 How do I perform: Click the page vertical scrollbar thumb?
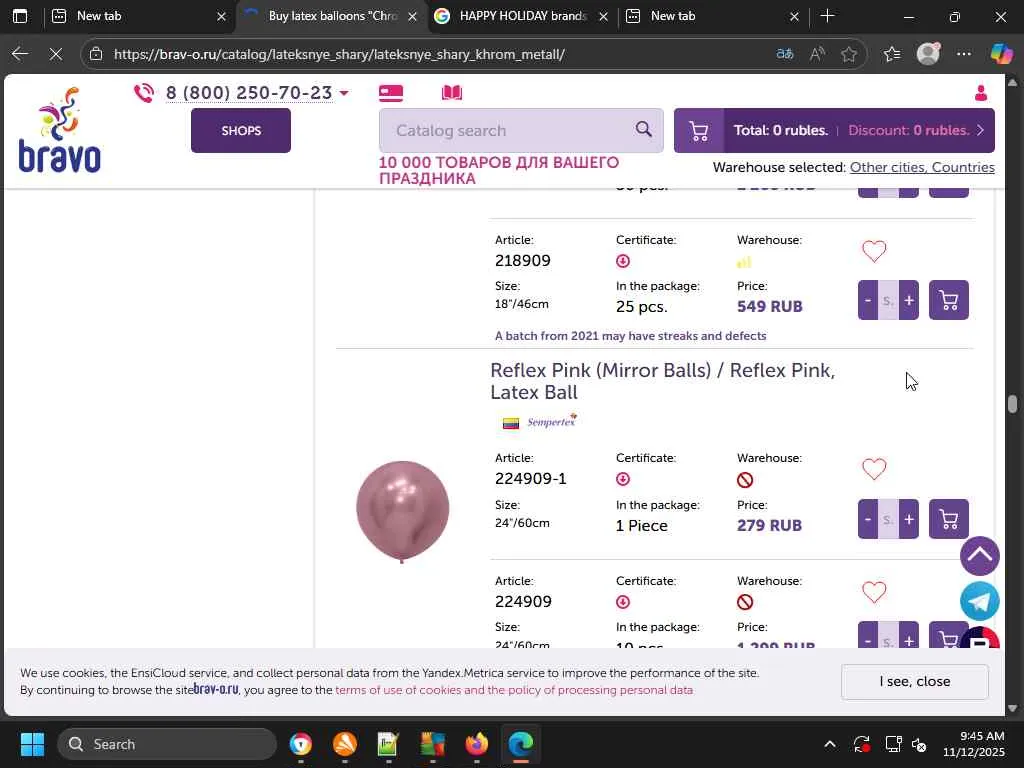click(x=1012, y=404)
